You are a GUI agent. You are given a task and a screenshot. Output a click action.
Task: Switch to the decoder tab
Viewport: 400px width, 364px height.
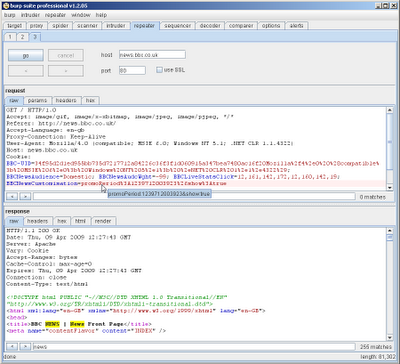[x=210, y=26]
